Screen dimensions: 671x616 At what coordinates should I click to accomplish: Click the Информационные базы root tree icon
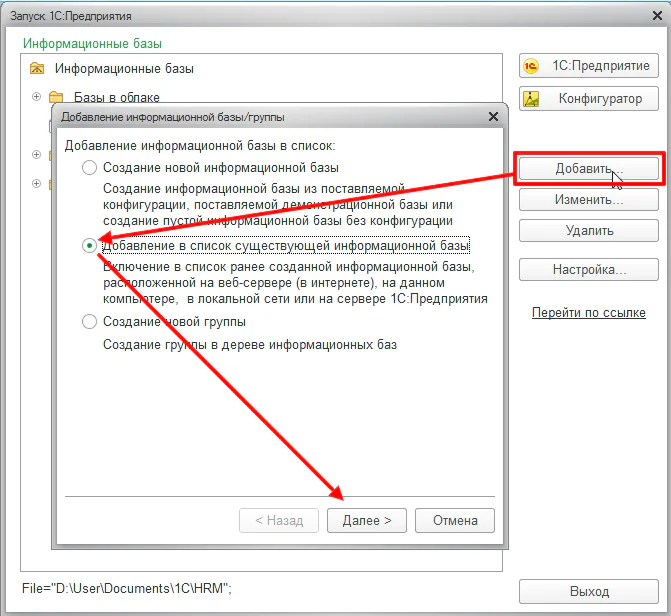coord(37,69)
